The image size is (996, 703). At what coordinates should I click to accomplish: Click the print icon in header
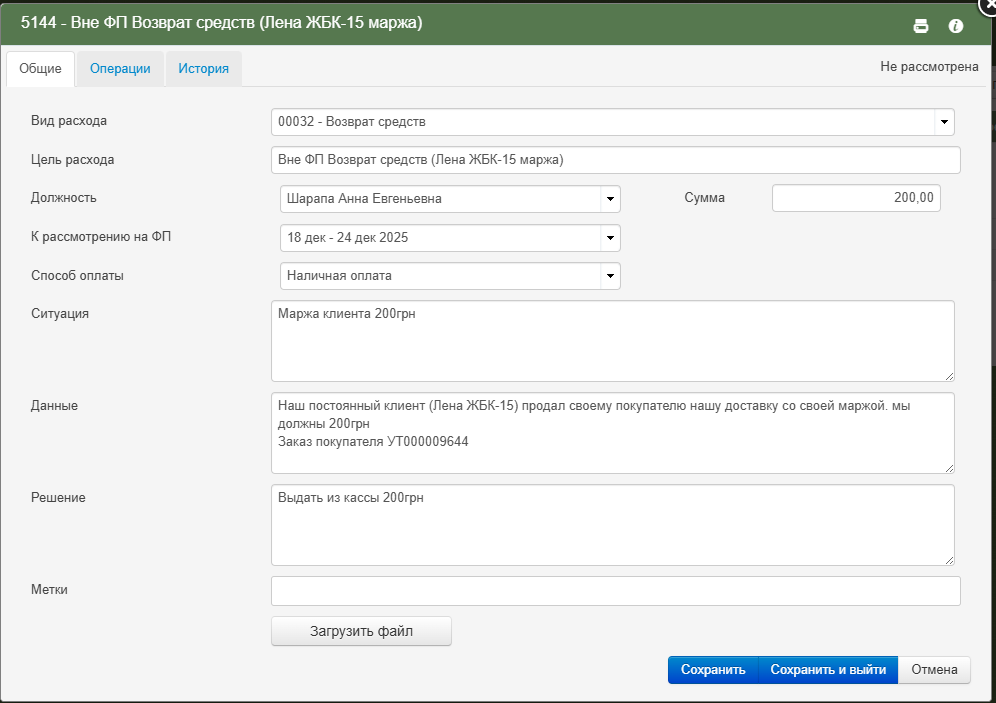(x=921, y=26)
